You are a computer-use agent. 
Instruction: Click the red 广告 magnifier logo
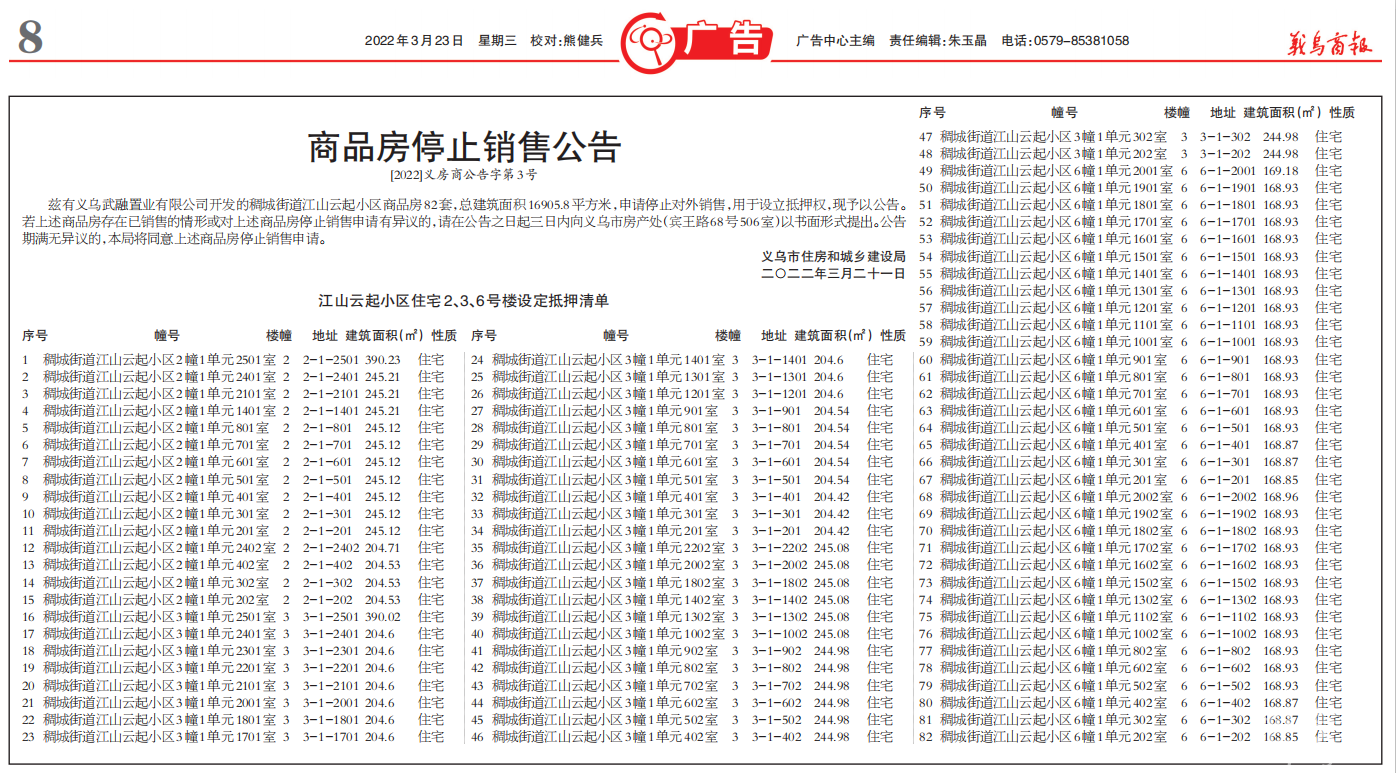coord(696,42)
